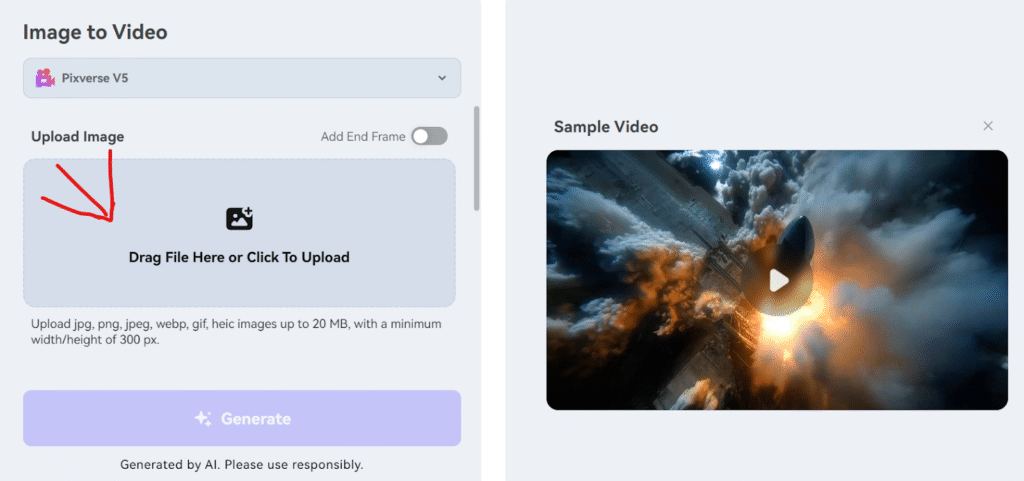This screenshot has width=1024, height=481.
Task: Expand the model chevron arrow
Action: click(442, 78)
